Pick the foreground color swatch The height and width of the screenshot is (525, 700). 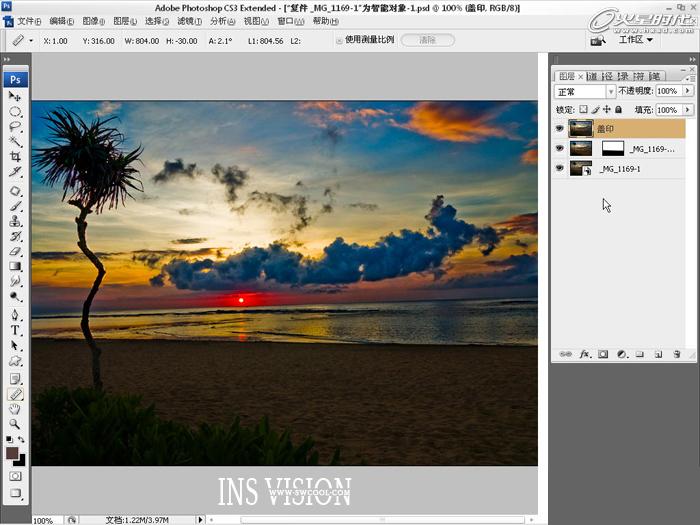point(12,453)
